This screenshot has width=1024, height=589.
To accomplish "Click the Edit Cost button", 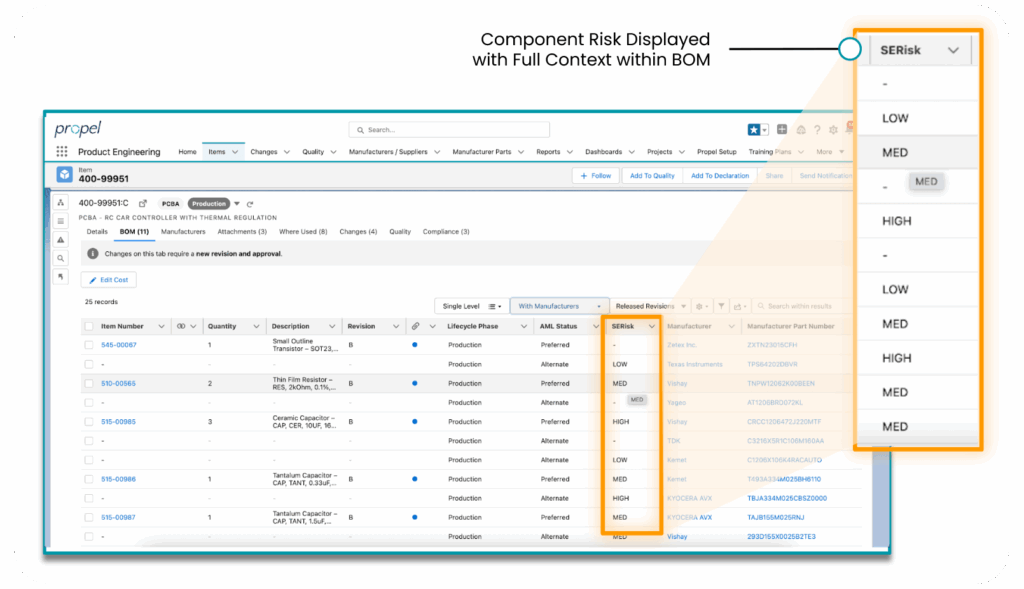I will pyautogui.click(x=109, y=280).
